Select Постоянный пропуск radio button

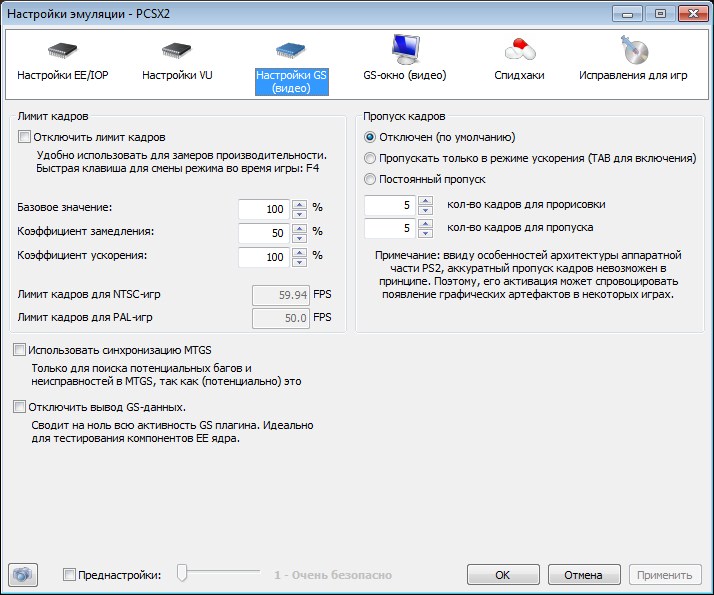coord(370,179)
